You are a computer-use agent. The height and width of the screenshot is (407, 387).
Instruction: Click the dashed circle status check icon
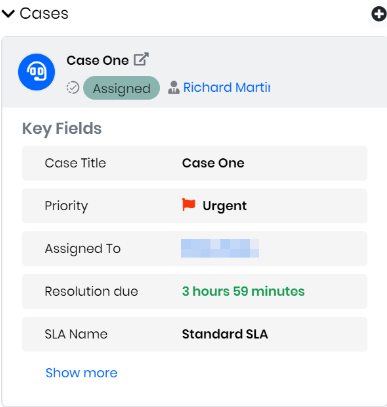click(x=73, y=88)
